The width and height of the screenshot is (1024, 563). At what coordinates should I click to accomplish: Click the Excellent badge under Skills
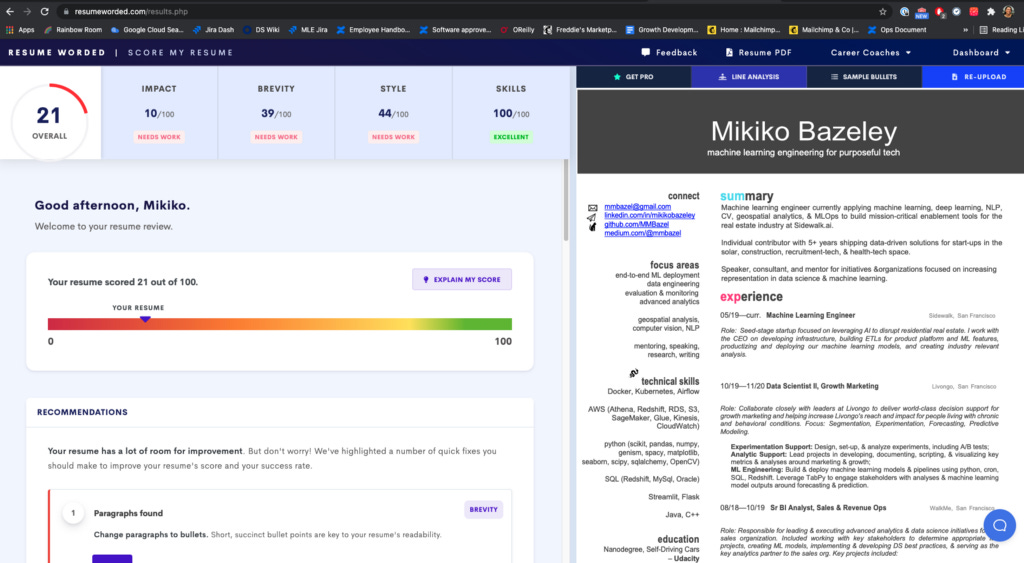coord(511,137)
